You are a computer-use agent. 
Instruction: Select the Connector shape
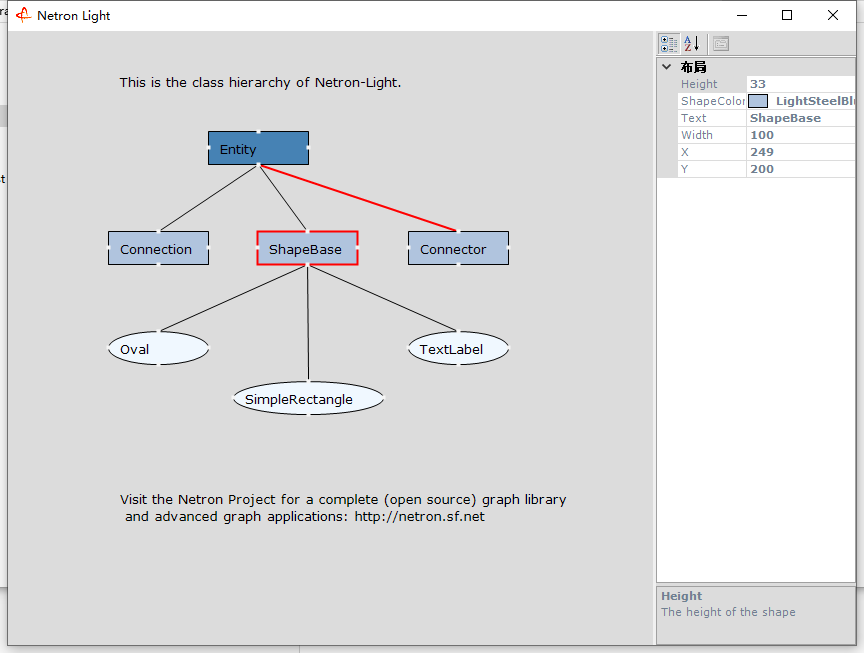pyautogui.click(x=458, y=249)
